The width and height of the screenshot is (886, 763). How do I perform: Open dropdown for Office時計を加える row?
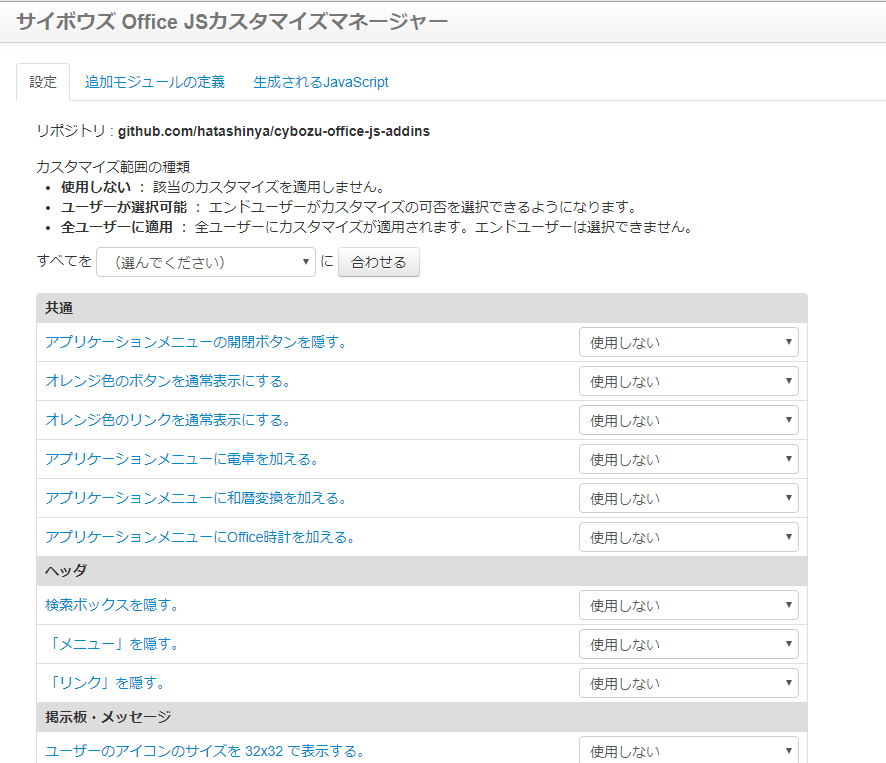click(688, 537)
